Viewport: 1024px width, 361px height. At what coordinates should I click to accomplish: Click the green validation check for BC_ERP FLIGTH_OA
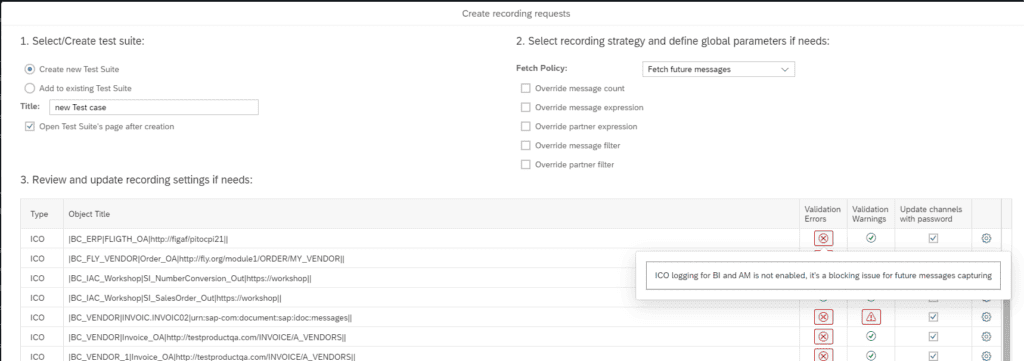pyautogui.click(x=871, y=238)
